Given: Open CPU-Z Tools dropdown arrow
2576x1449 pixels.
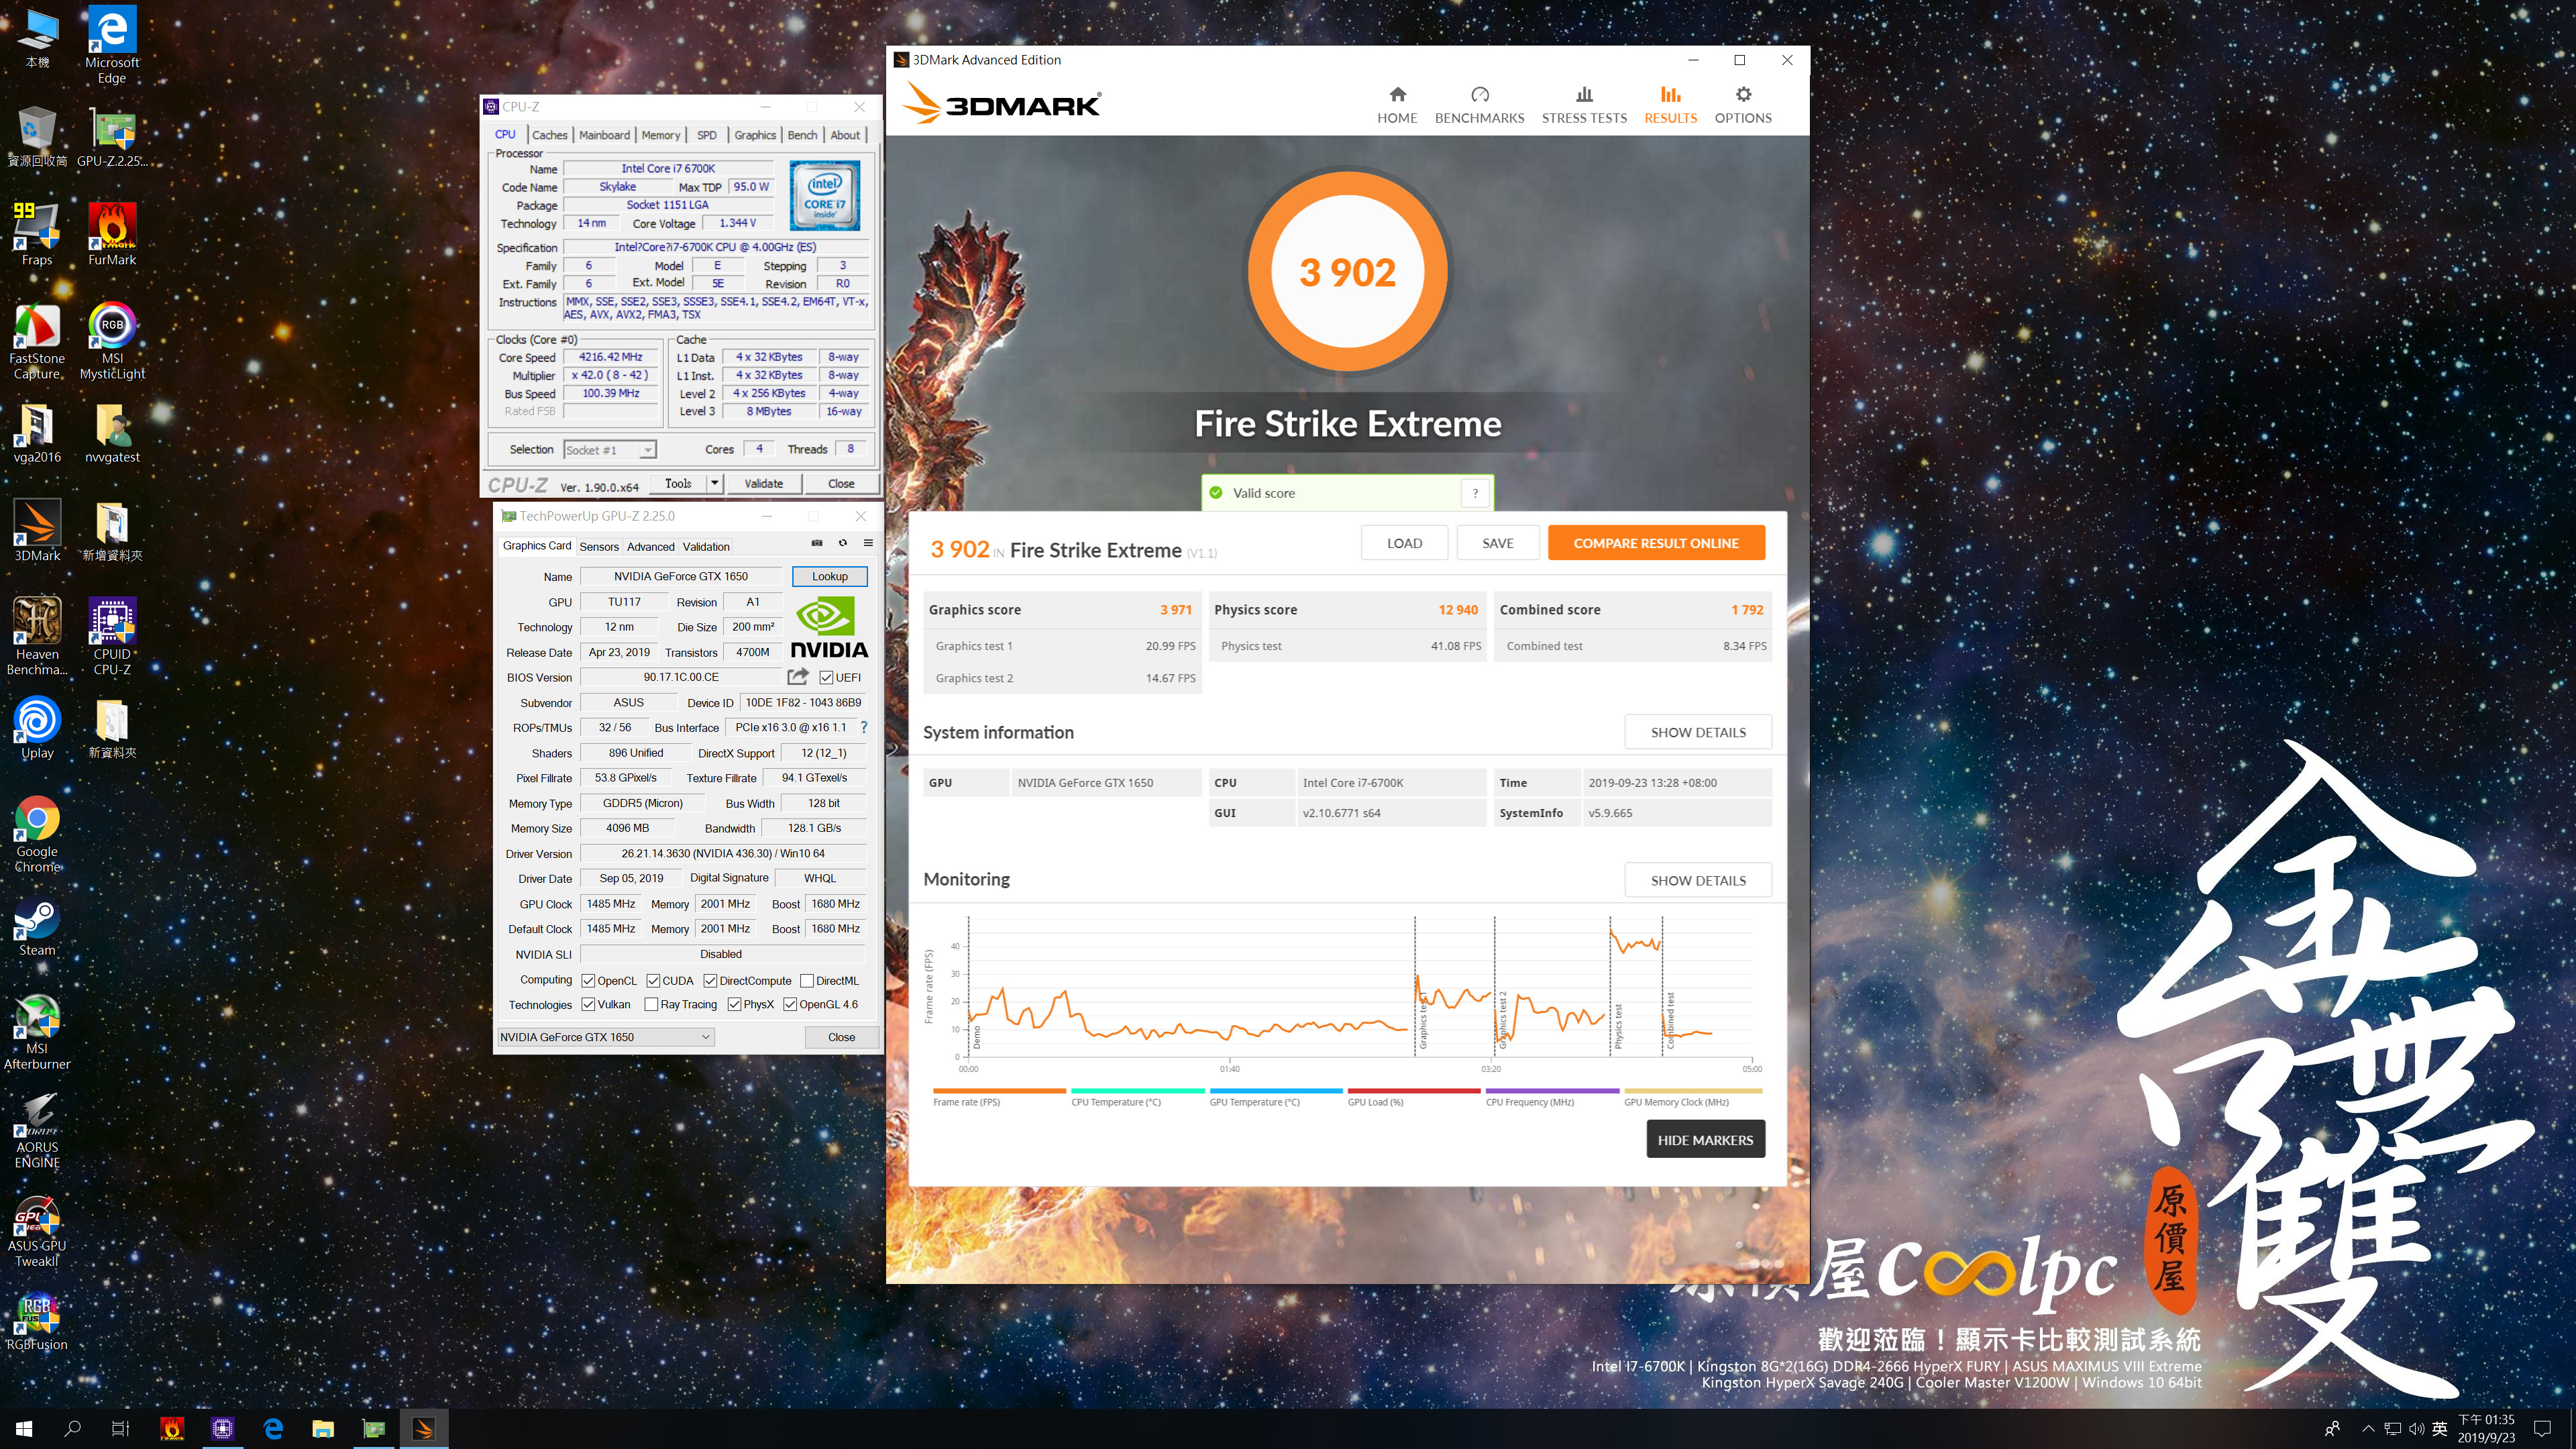Looking at the screenshot, I should click(x=714, y=483).
